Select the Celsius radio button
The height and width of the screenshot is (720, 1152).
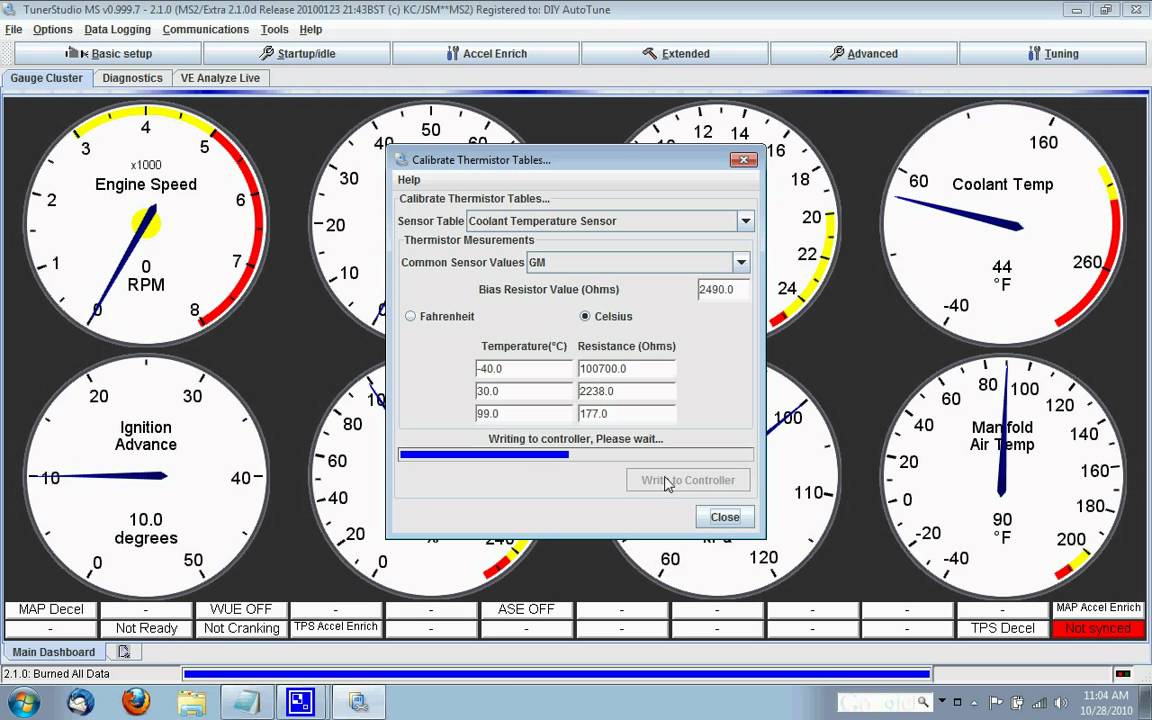click(585, 317)
